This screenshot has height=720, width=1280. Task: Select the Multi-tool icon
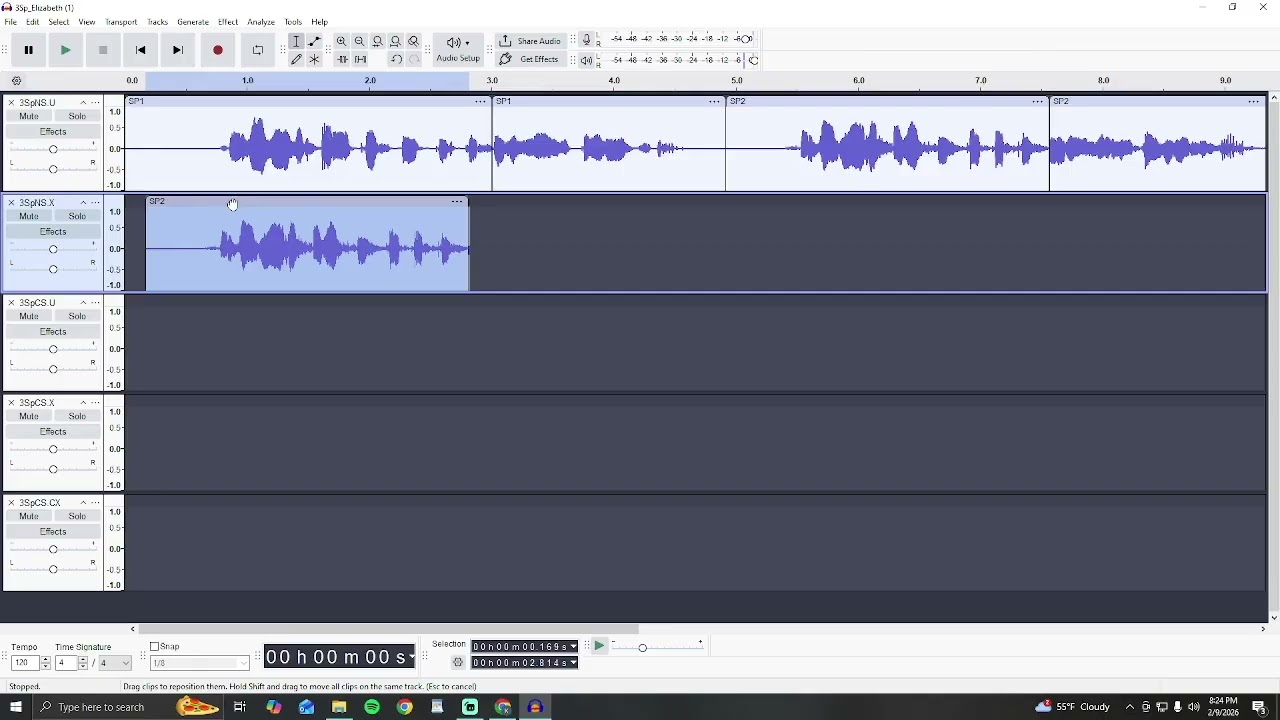coord(315,60)
